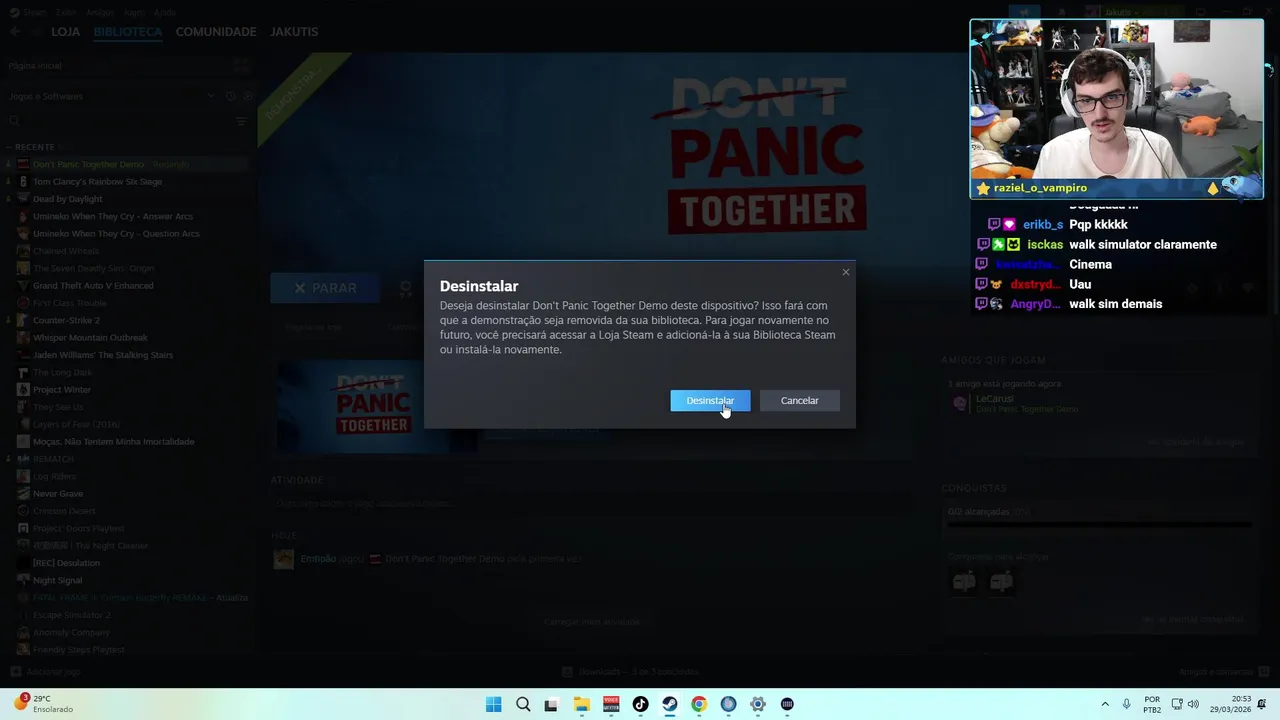Viewport: 1280px width, 720px height.
Task: Open game settings gear beside PARAR
Action: [x=406, y=288]
